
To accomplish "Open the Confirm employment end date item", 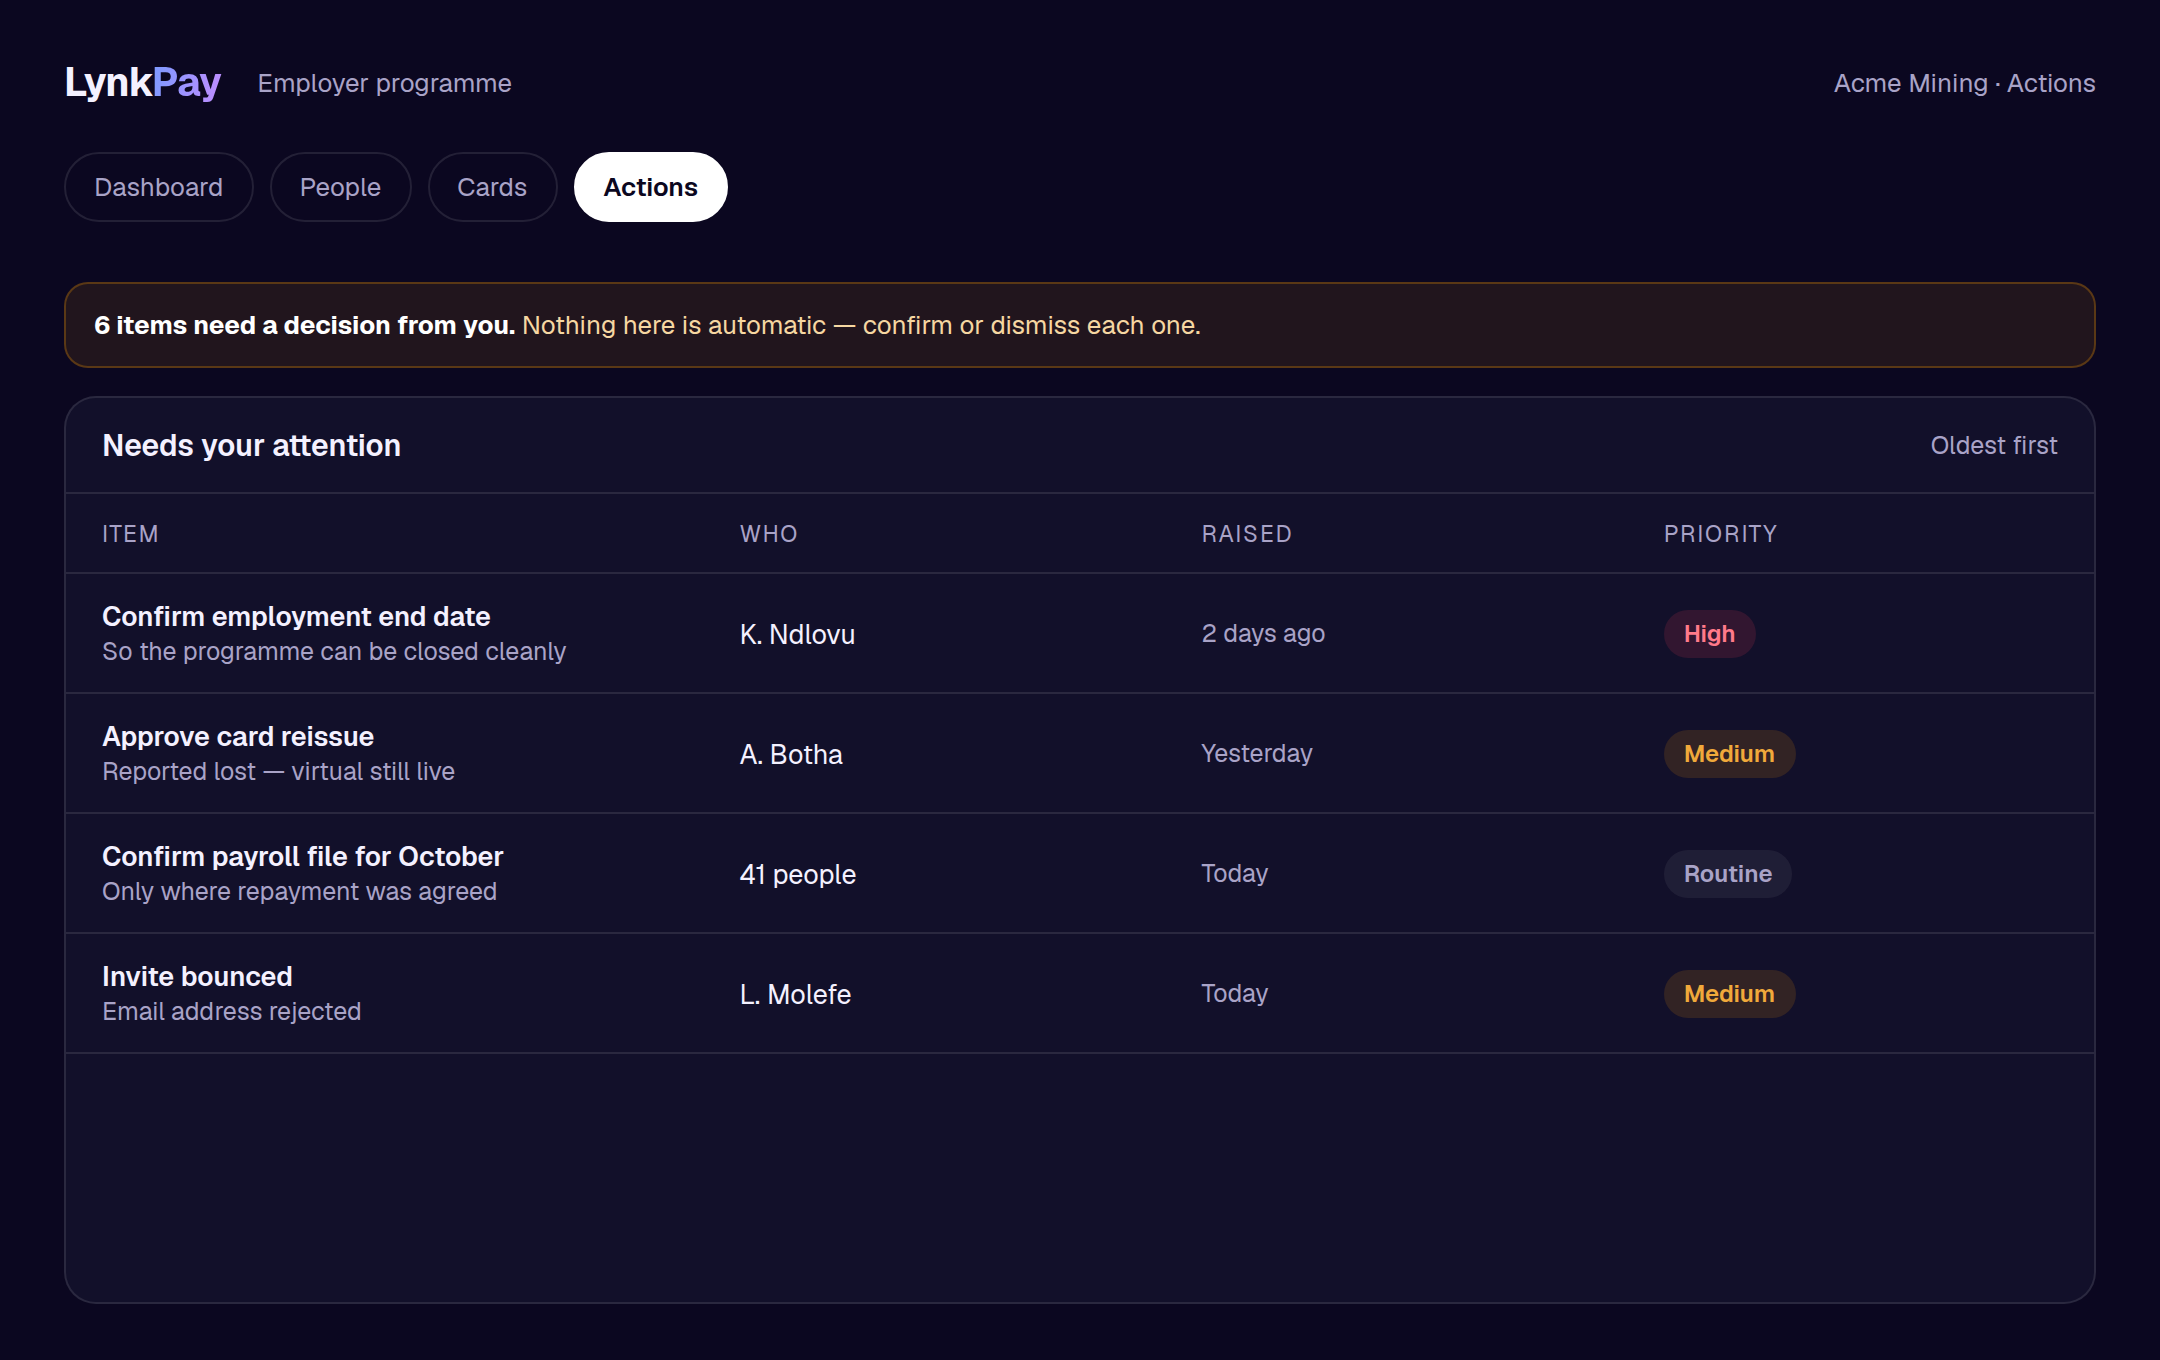I will click(1080, 633).
